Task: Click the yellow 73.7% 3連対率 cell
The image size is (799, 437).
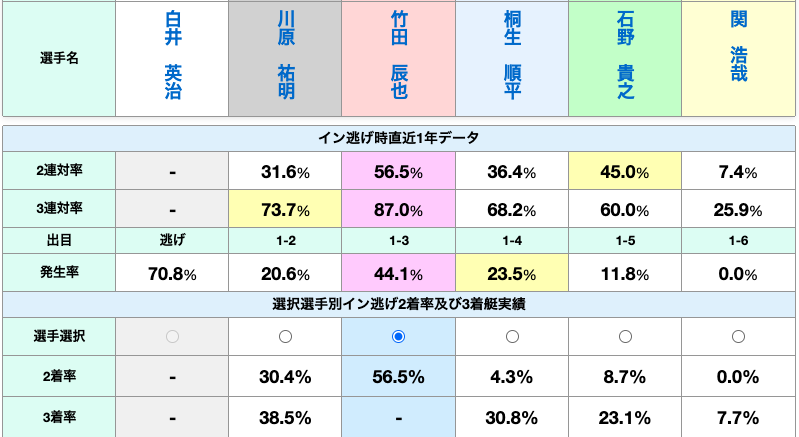Action: click(285, 209)
